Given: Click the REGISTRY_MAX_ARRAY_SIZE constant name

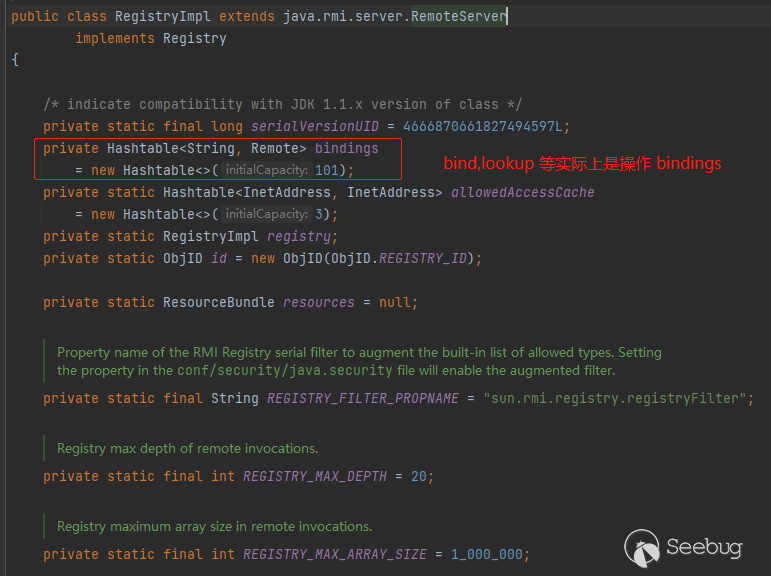Looking at the screenshot, I should click(334, 554).
